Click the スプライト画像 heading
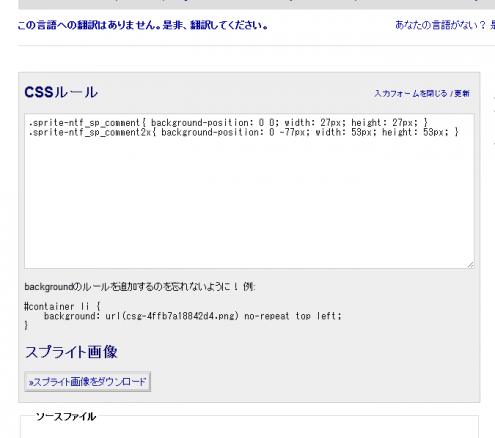495x438 pixels. pyautogui.click(x=71, y=352)
